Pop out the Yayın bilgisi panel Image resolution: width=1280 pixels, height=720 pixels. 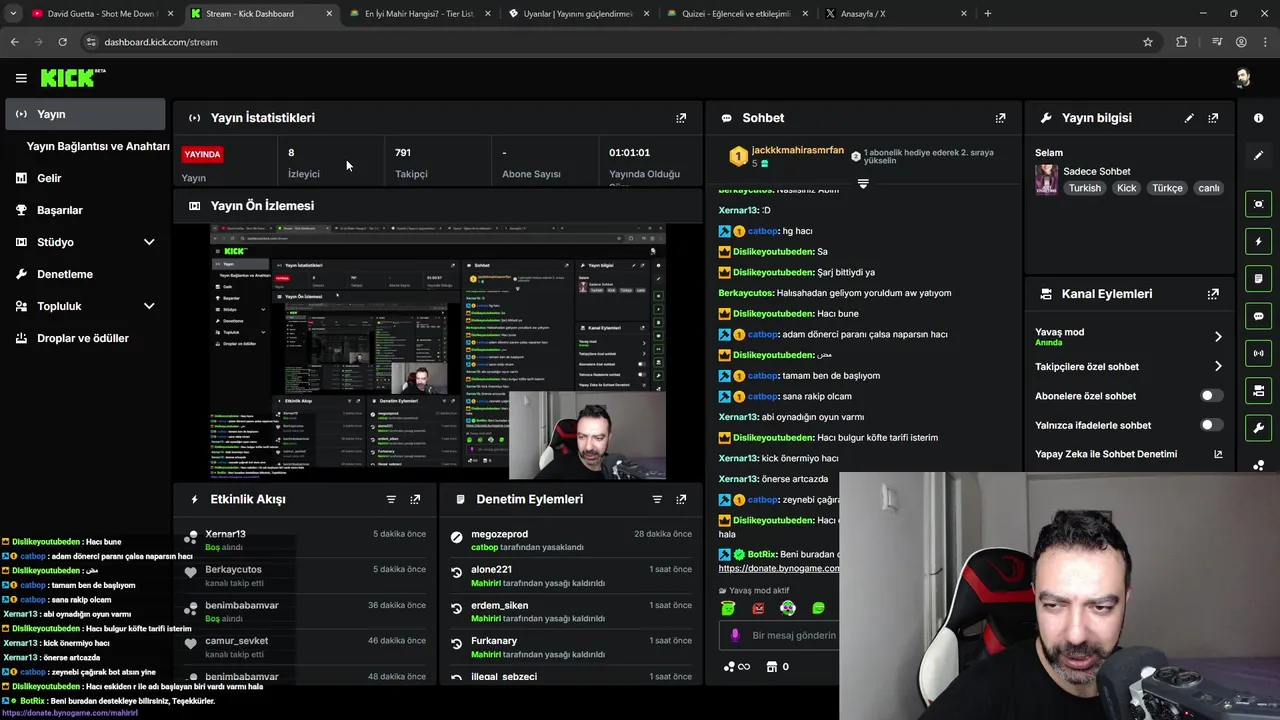1213,118
